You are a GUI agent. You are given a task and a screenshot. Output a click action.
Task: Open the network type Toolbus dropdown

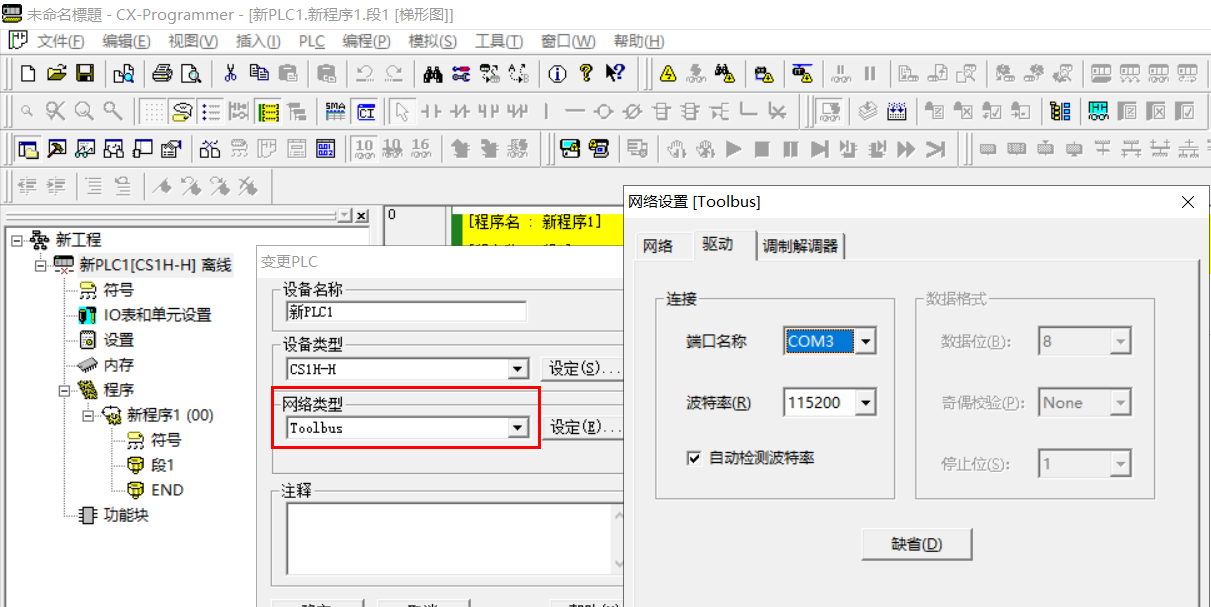tap(518, 428)
